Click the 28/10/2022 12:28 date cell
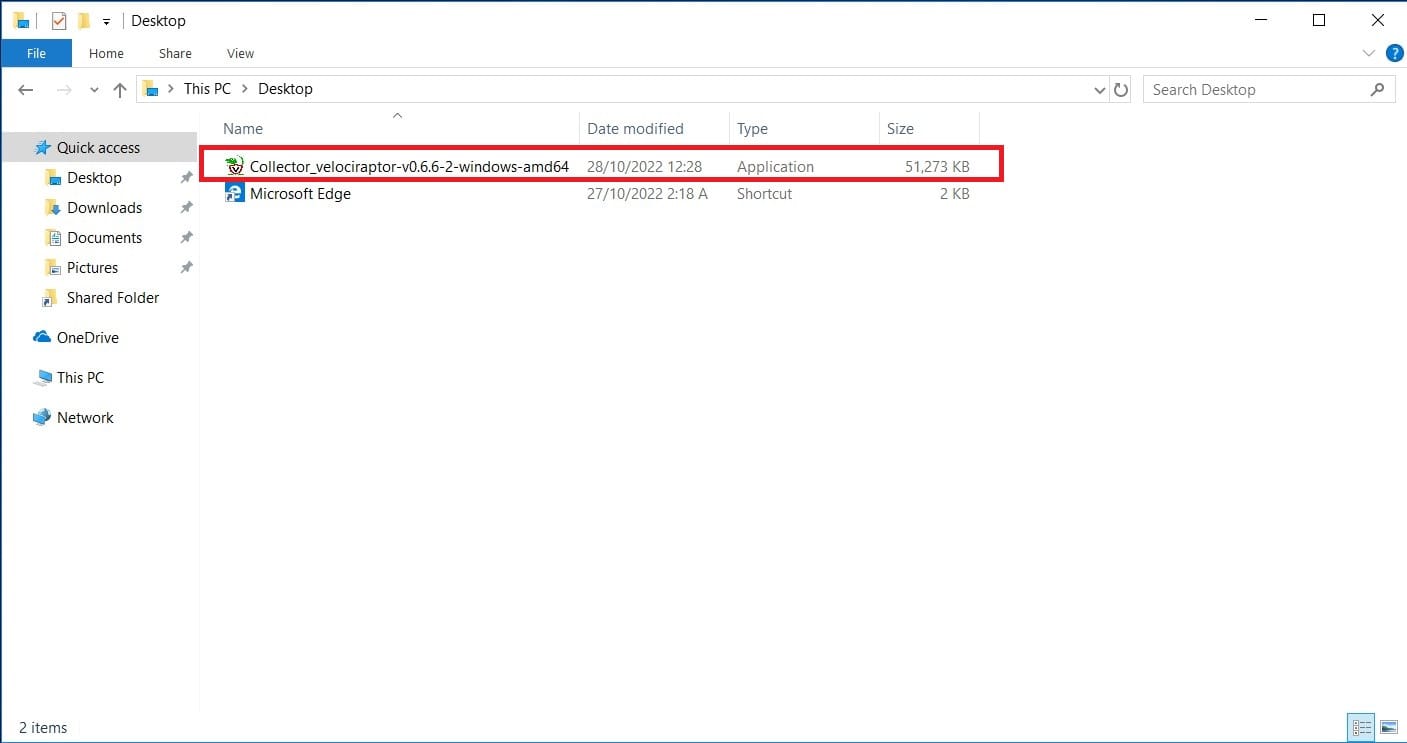Screen dimensions: 1407x743 [644, 167]
